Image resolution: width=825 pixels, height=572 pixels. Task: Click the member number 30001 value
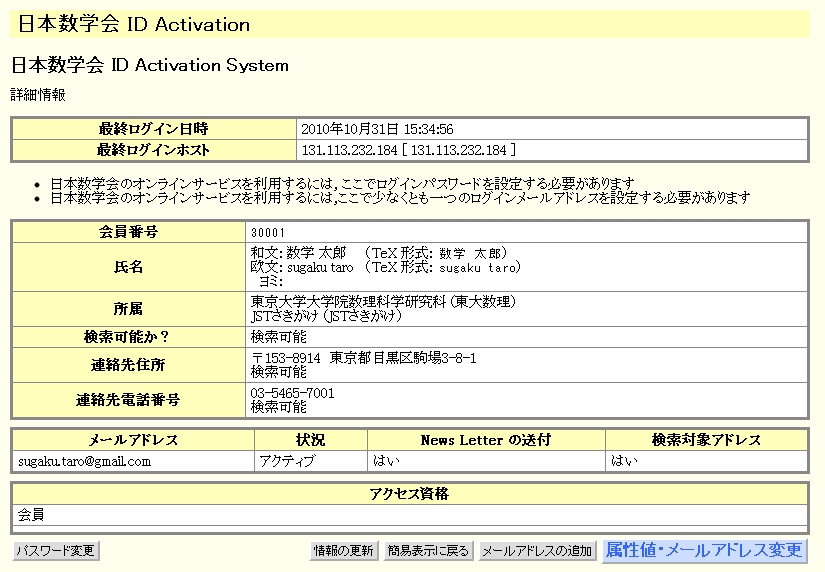pos(267,232)
